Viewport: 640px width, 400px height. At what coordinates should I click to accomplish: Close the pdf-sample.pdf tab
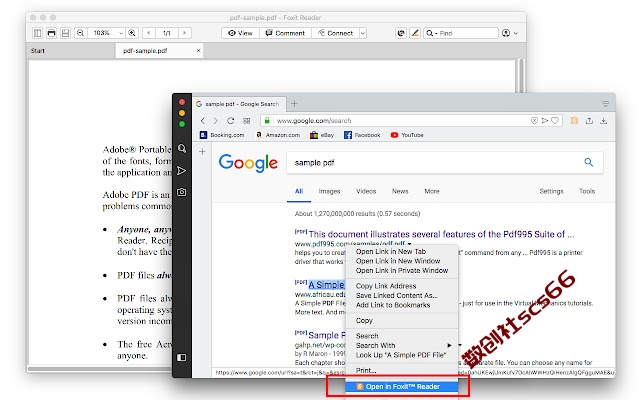(x=198, y=51)
